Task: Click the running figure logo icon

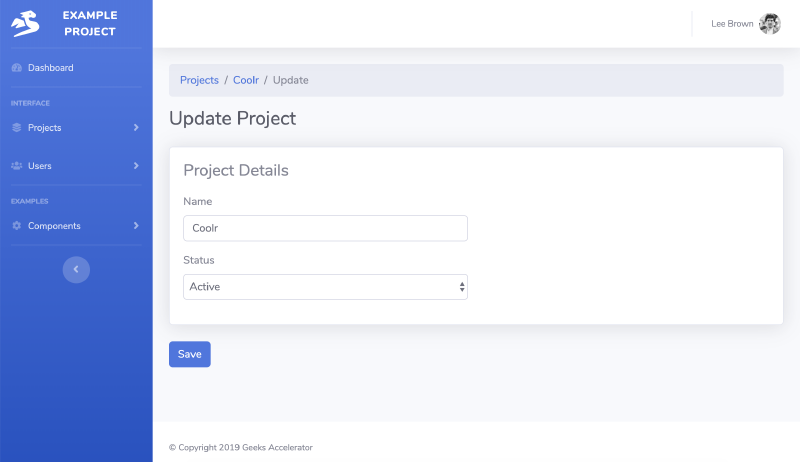Action: click(x=25, y=23)
